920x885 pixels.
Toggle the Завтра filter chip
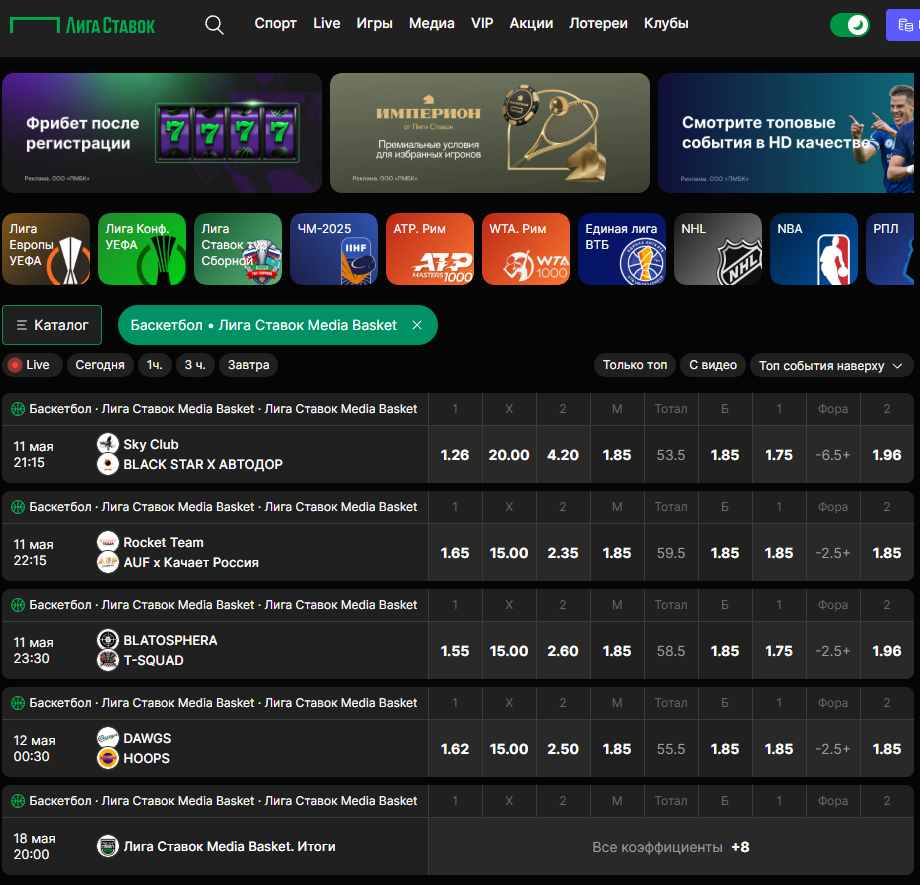coord(249,365)
